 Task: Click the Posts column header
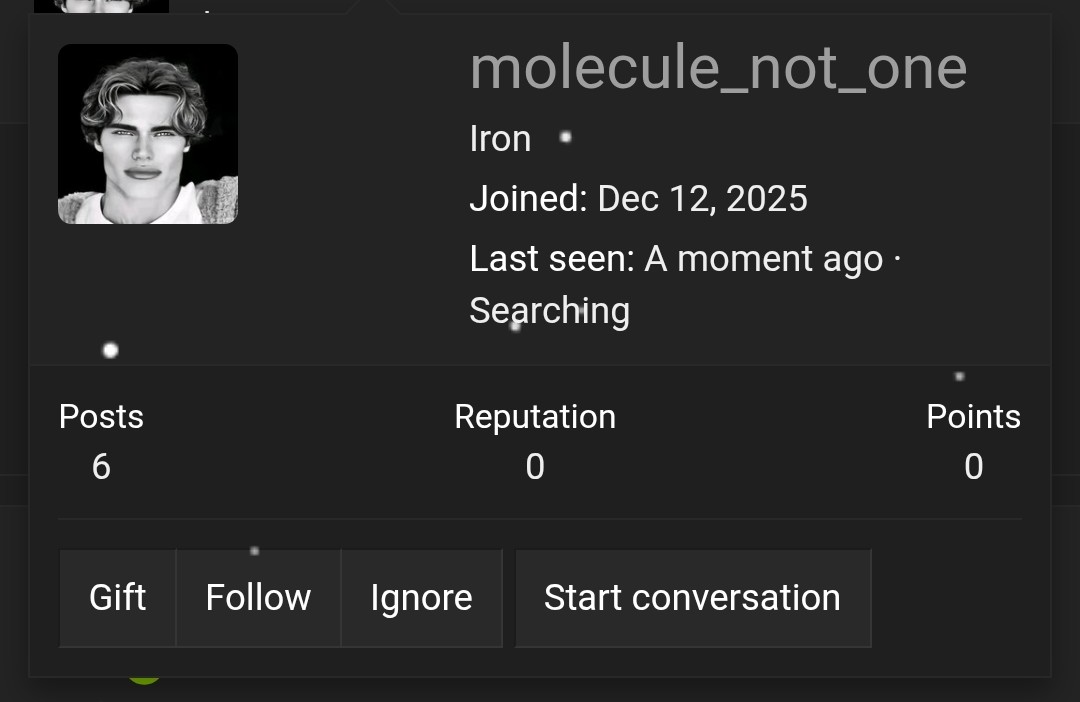pyautogui.click(x=101, y=416)
